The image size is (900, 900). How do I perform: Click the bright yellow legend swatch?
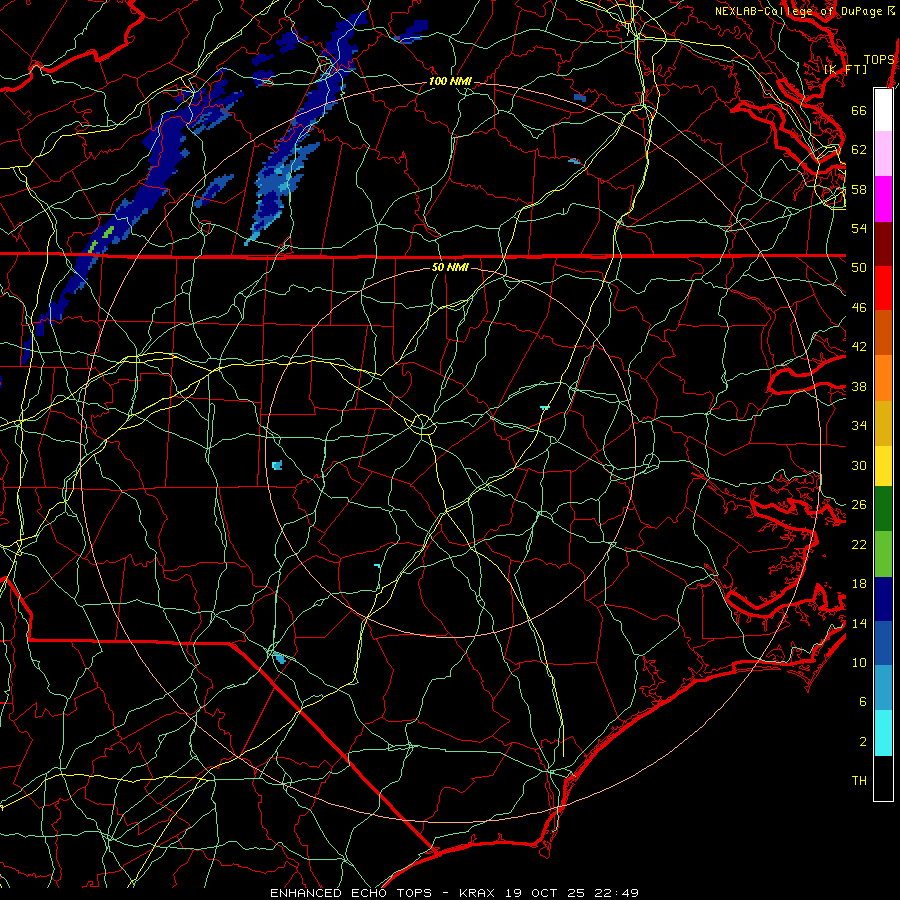pyautogui.click(x=883, y=466)
